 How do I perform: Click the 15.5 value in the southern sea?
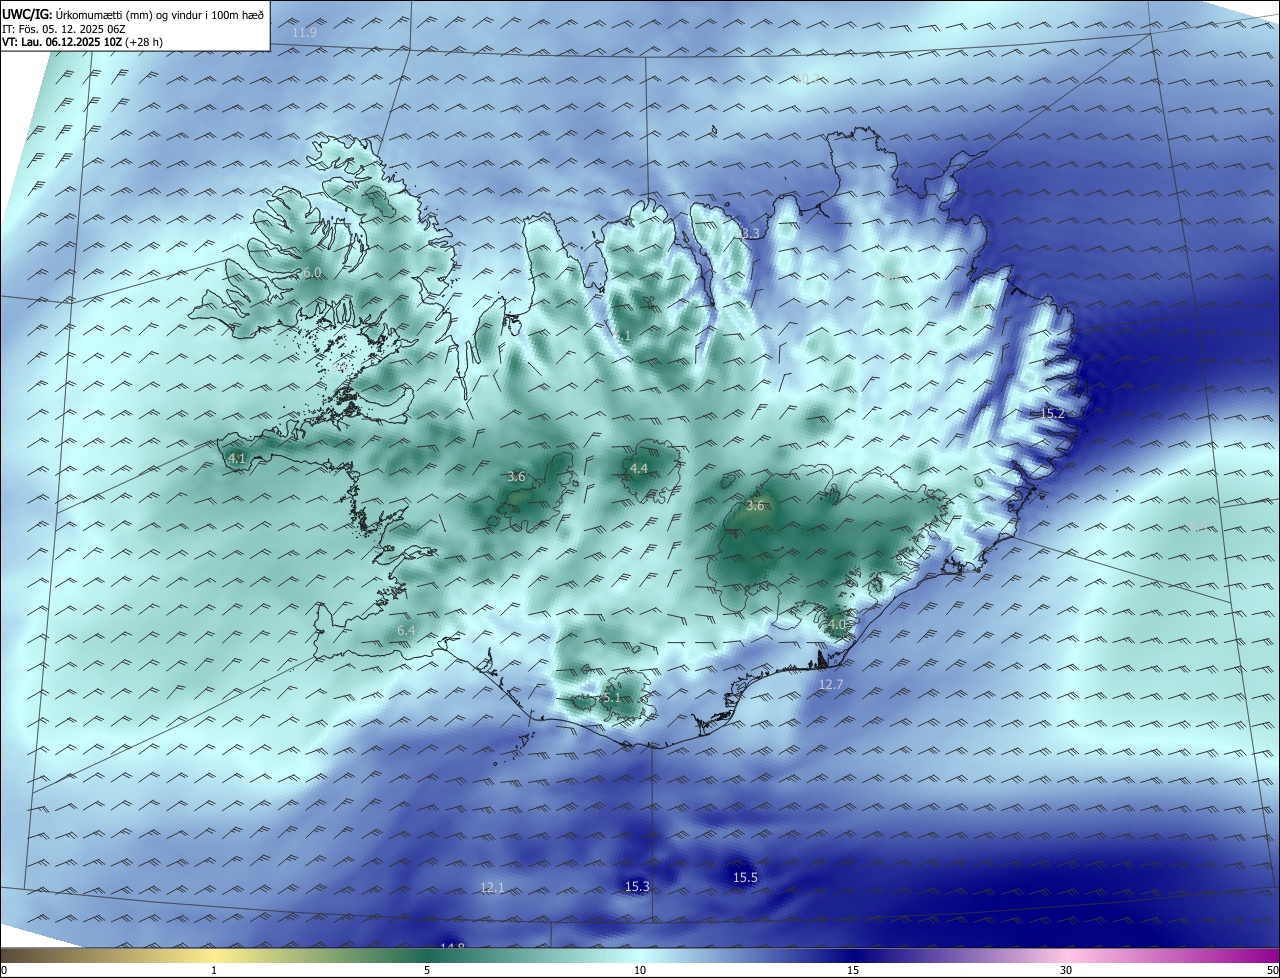[x=745, y=878]
